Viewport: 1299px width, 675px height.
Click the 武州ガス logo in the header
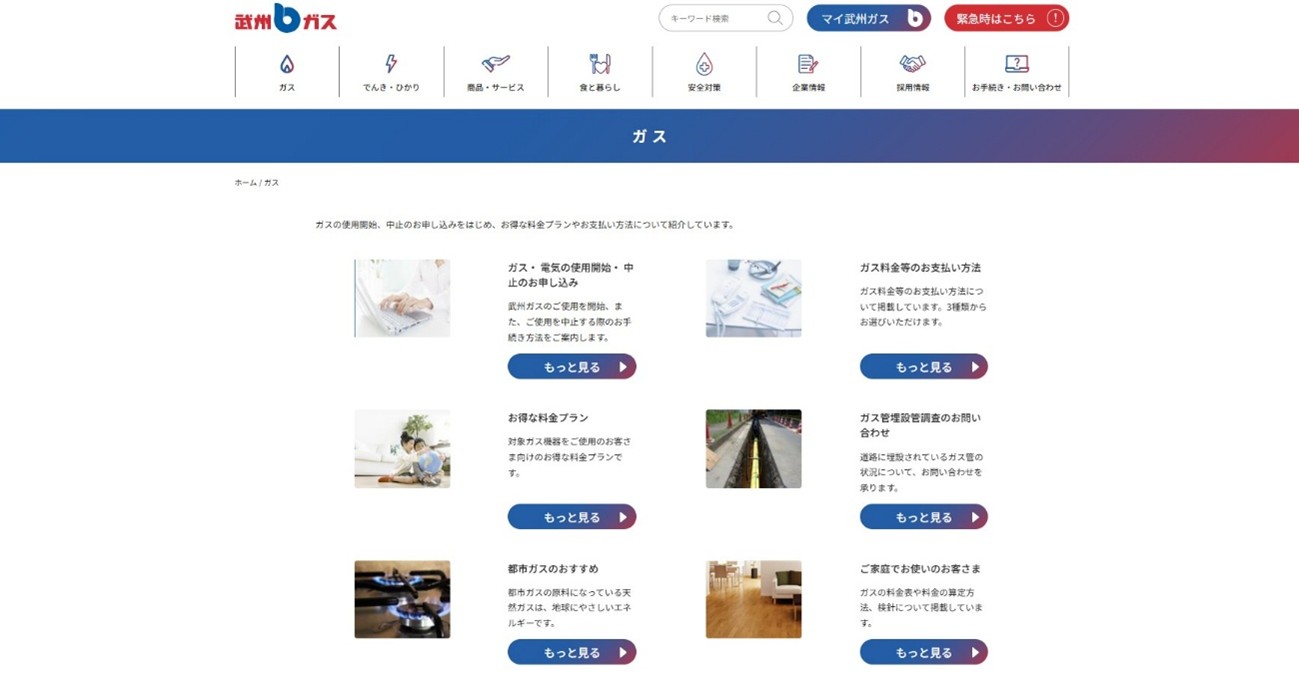[286, 19]
